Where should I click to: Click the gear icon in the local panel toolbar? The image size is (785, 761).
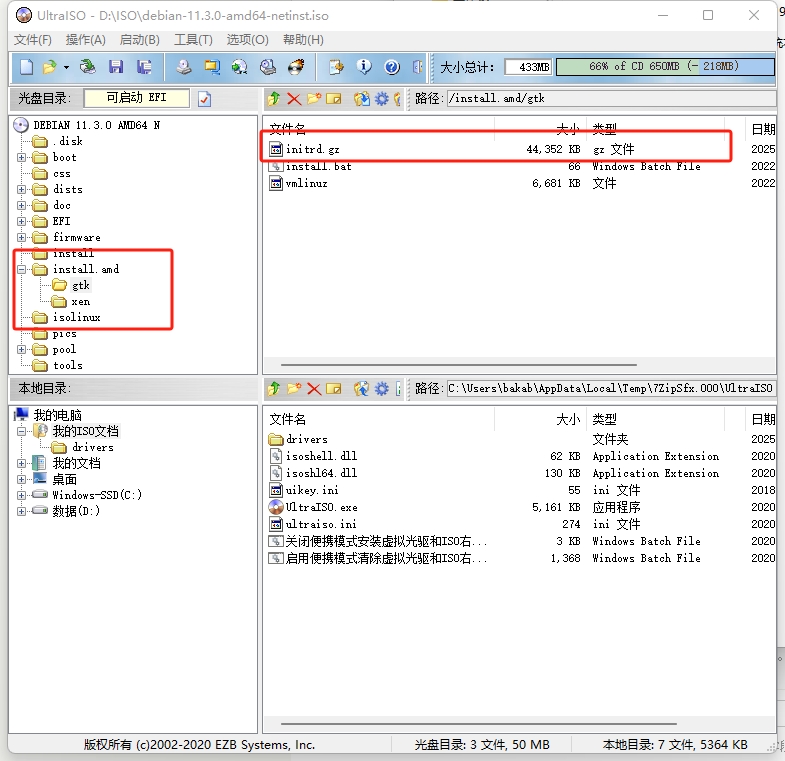pyautogui.click(x=381, y=389)
